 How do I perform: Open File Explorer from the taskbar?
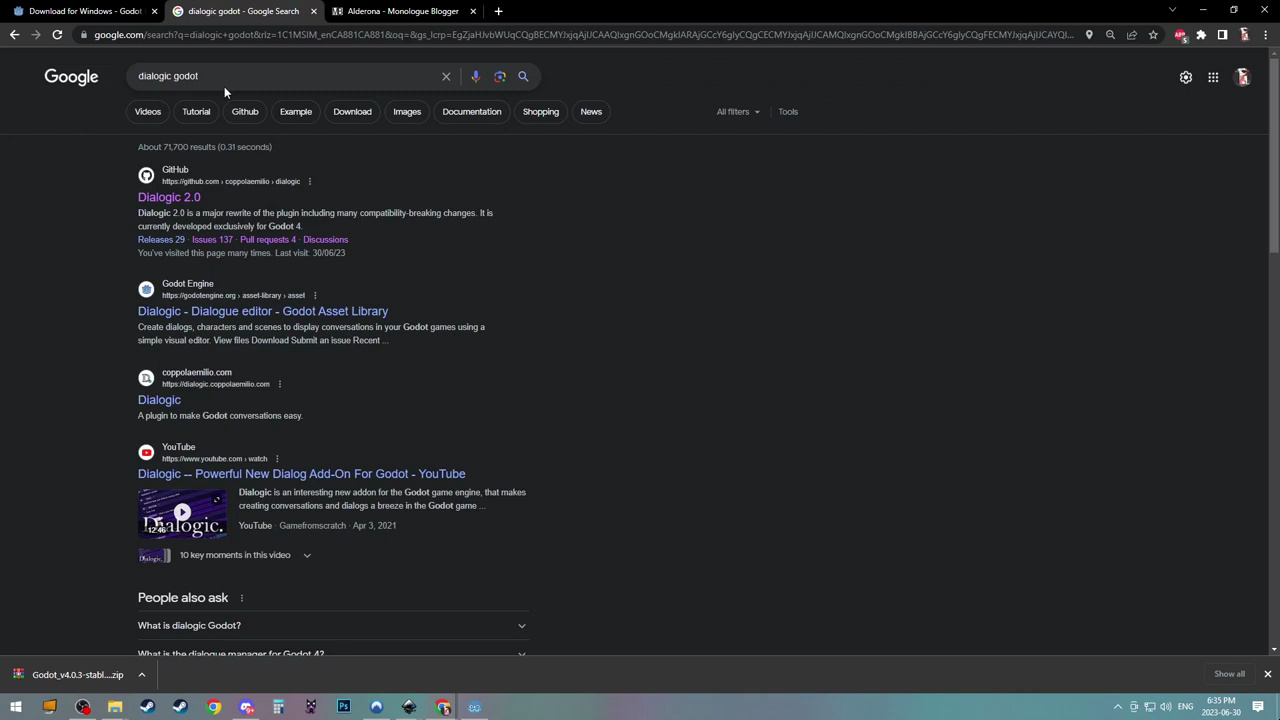pos(115,707)
